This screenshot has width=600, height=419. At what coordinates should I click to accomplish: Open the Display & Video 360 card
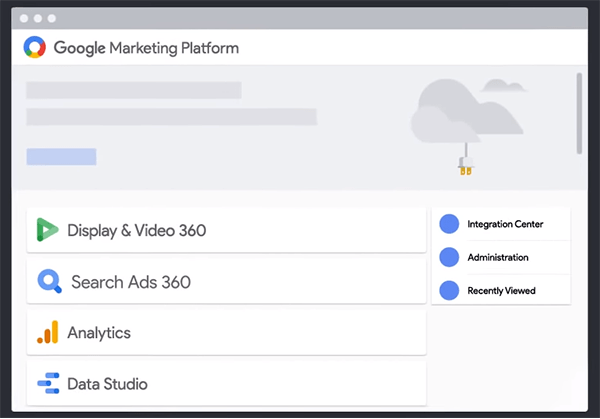point(227,230)
